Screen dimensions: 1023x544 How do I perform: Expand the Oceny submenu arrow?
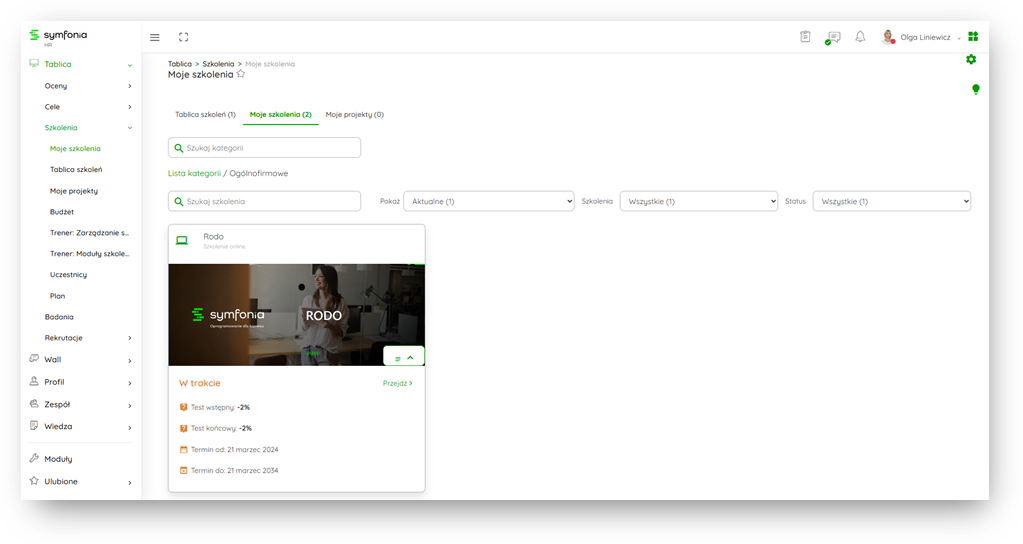(x=130, y=86)
